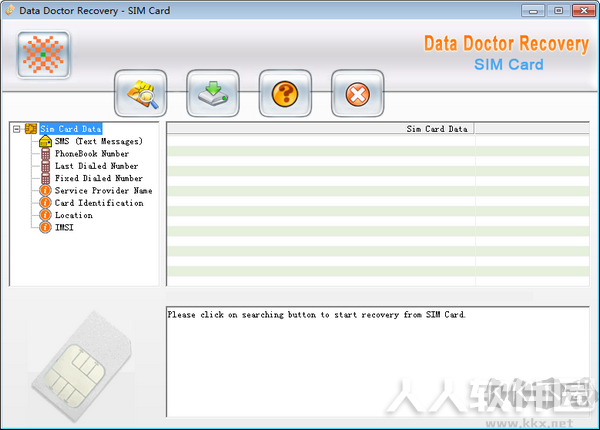This screenshot has width=600, height=430.
Task: Click the PhoneBook Number keypad icon
Action: point(46,154)
